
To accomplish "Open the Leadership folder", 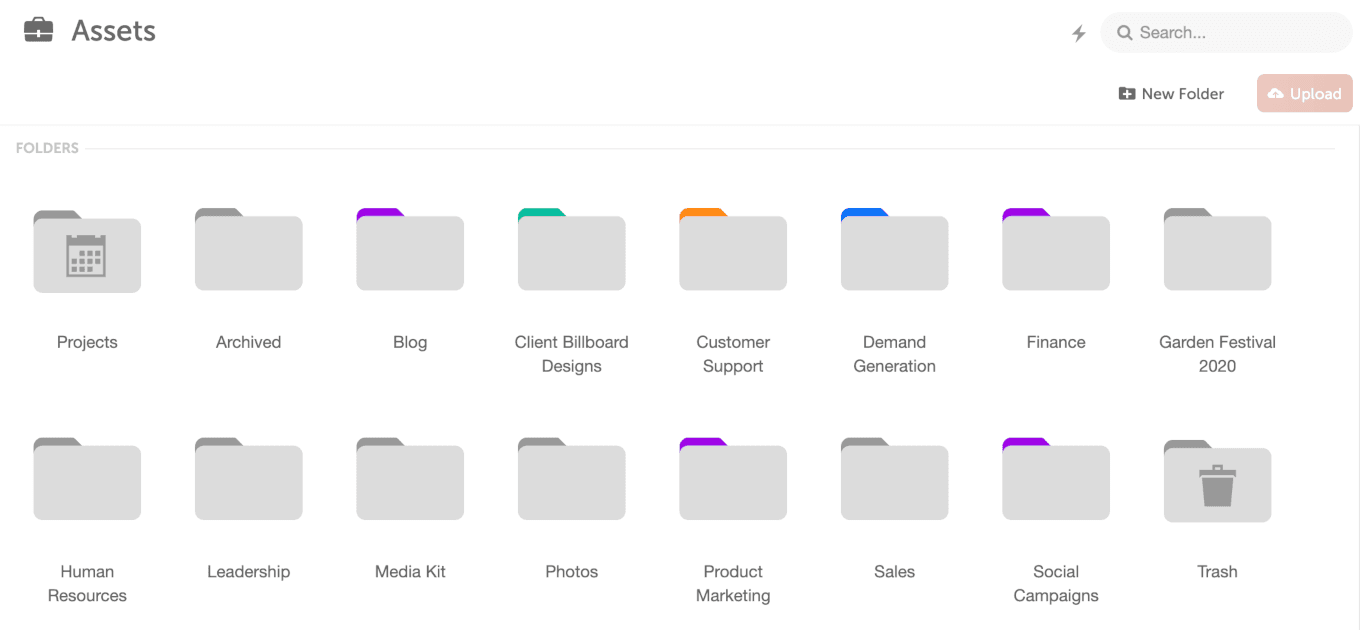I will (x=248, y=481).
